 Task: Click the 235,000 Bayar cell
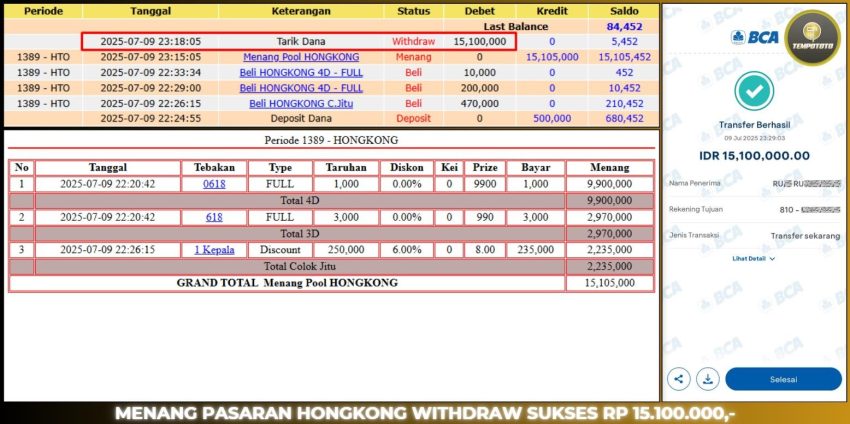[536, 249]
